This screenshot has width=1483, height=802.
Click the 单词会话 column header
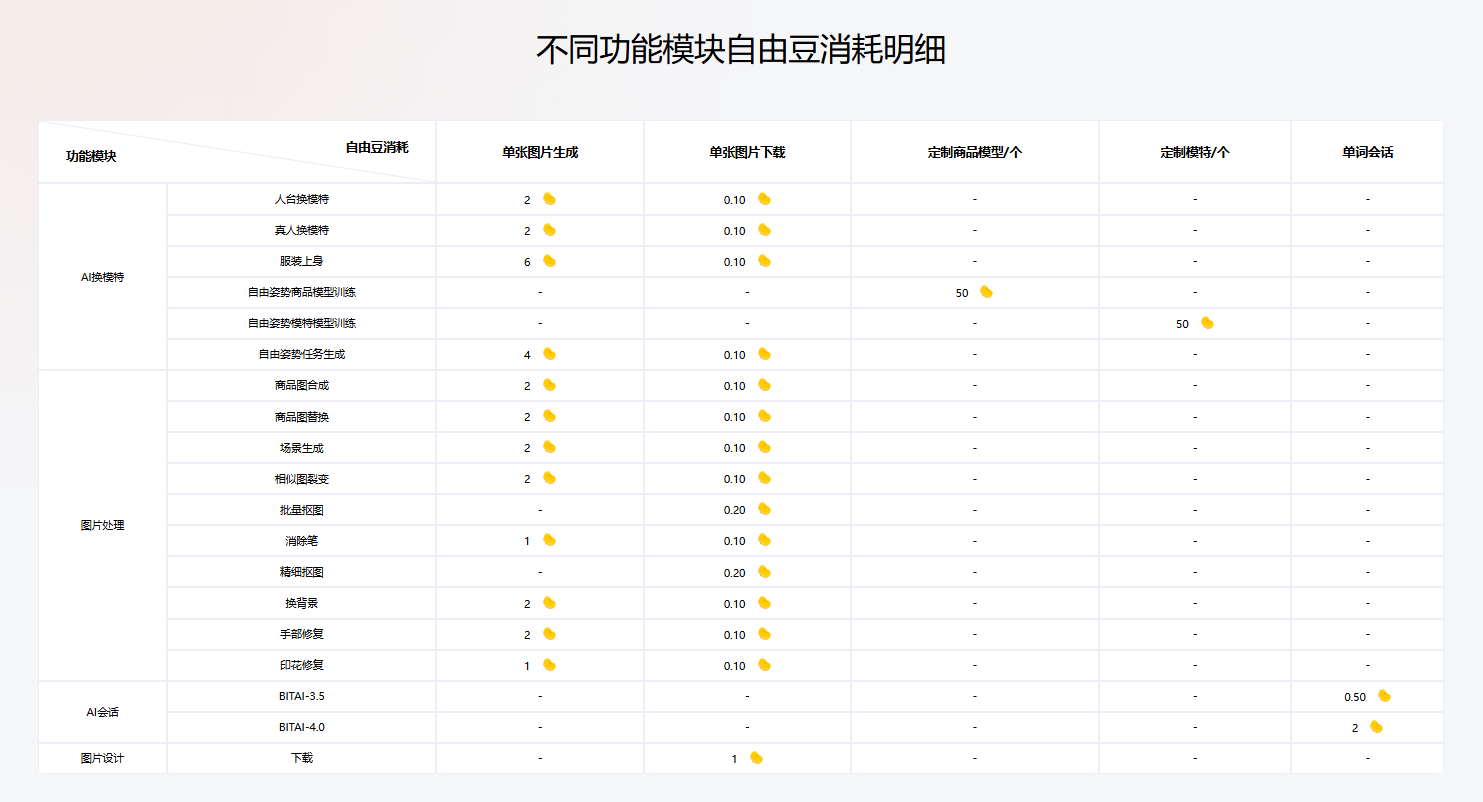point(1368,152)
